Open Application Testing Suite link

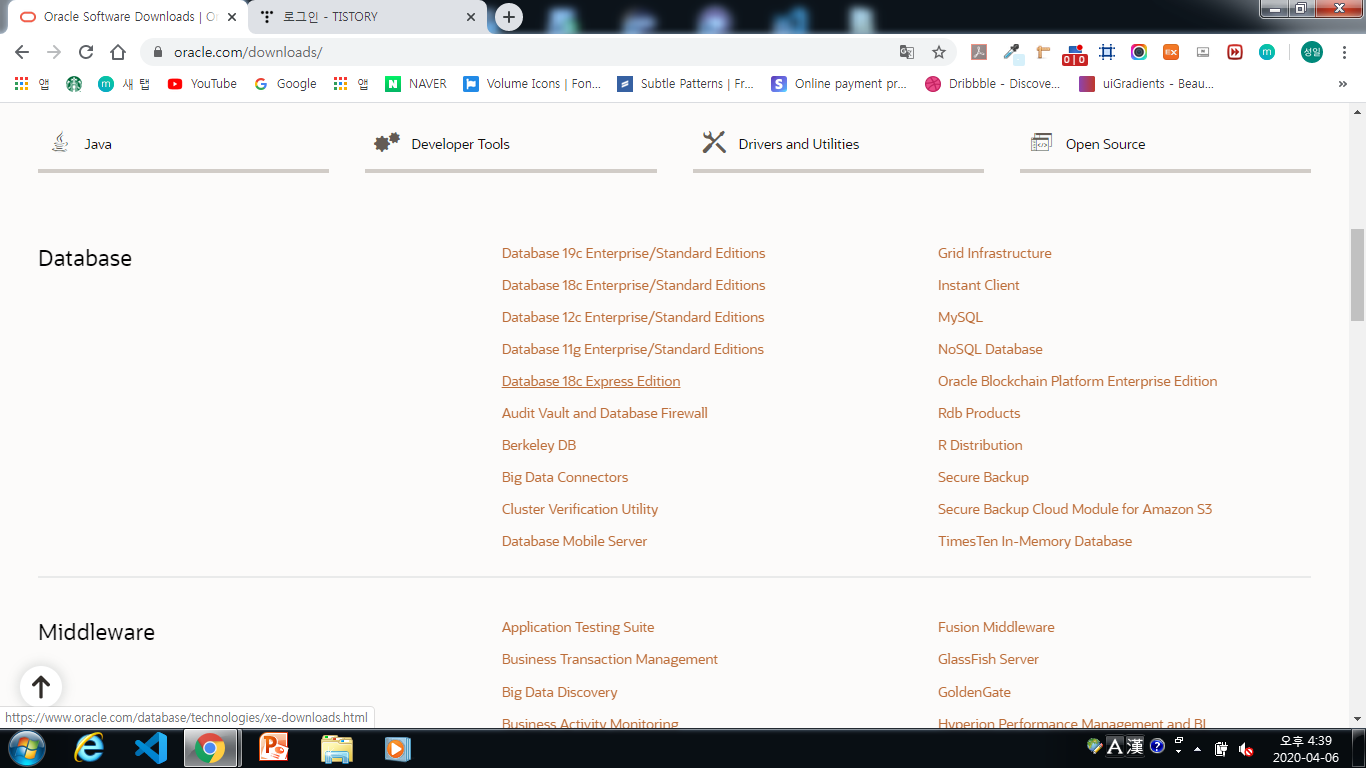point(578,627)
